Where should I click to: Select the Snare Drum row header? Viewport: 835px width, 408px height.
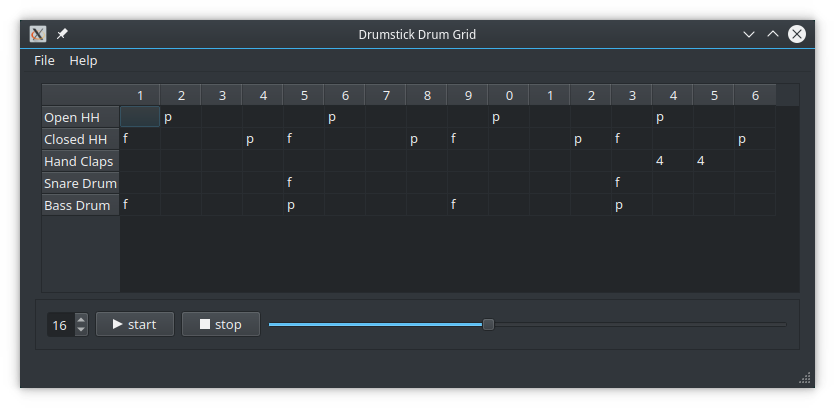[80, 183]
